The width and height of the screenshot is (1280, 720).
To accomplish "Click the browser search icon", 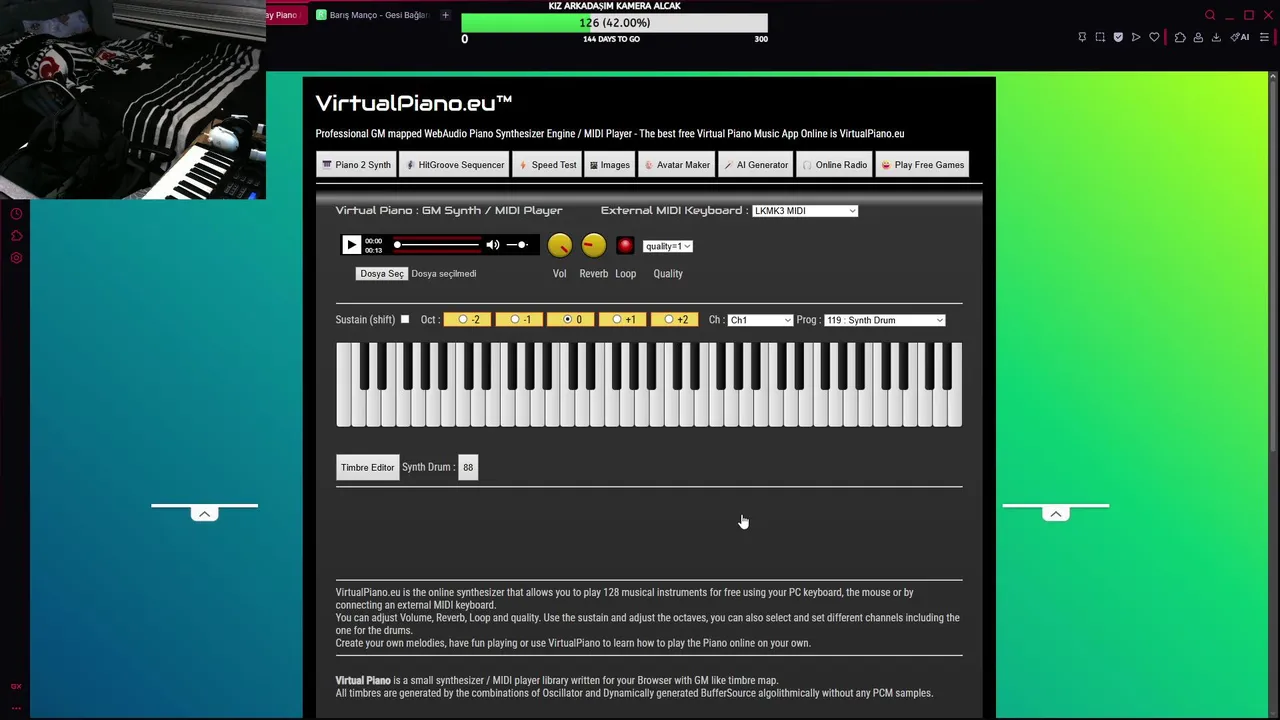I will (1210, 15).
